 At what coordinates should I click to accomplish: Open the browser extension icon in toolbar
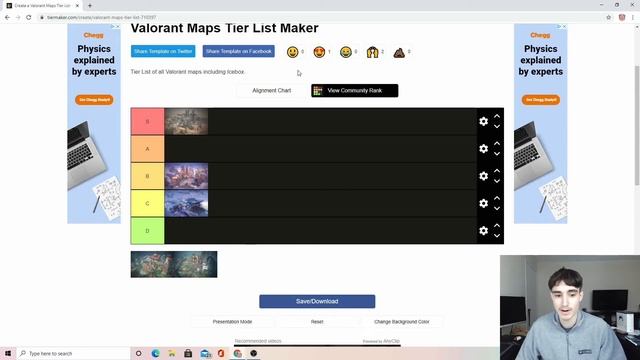click(622, 18)
